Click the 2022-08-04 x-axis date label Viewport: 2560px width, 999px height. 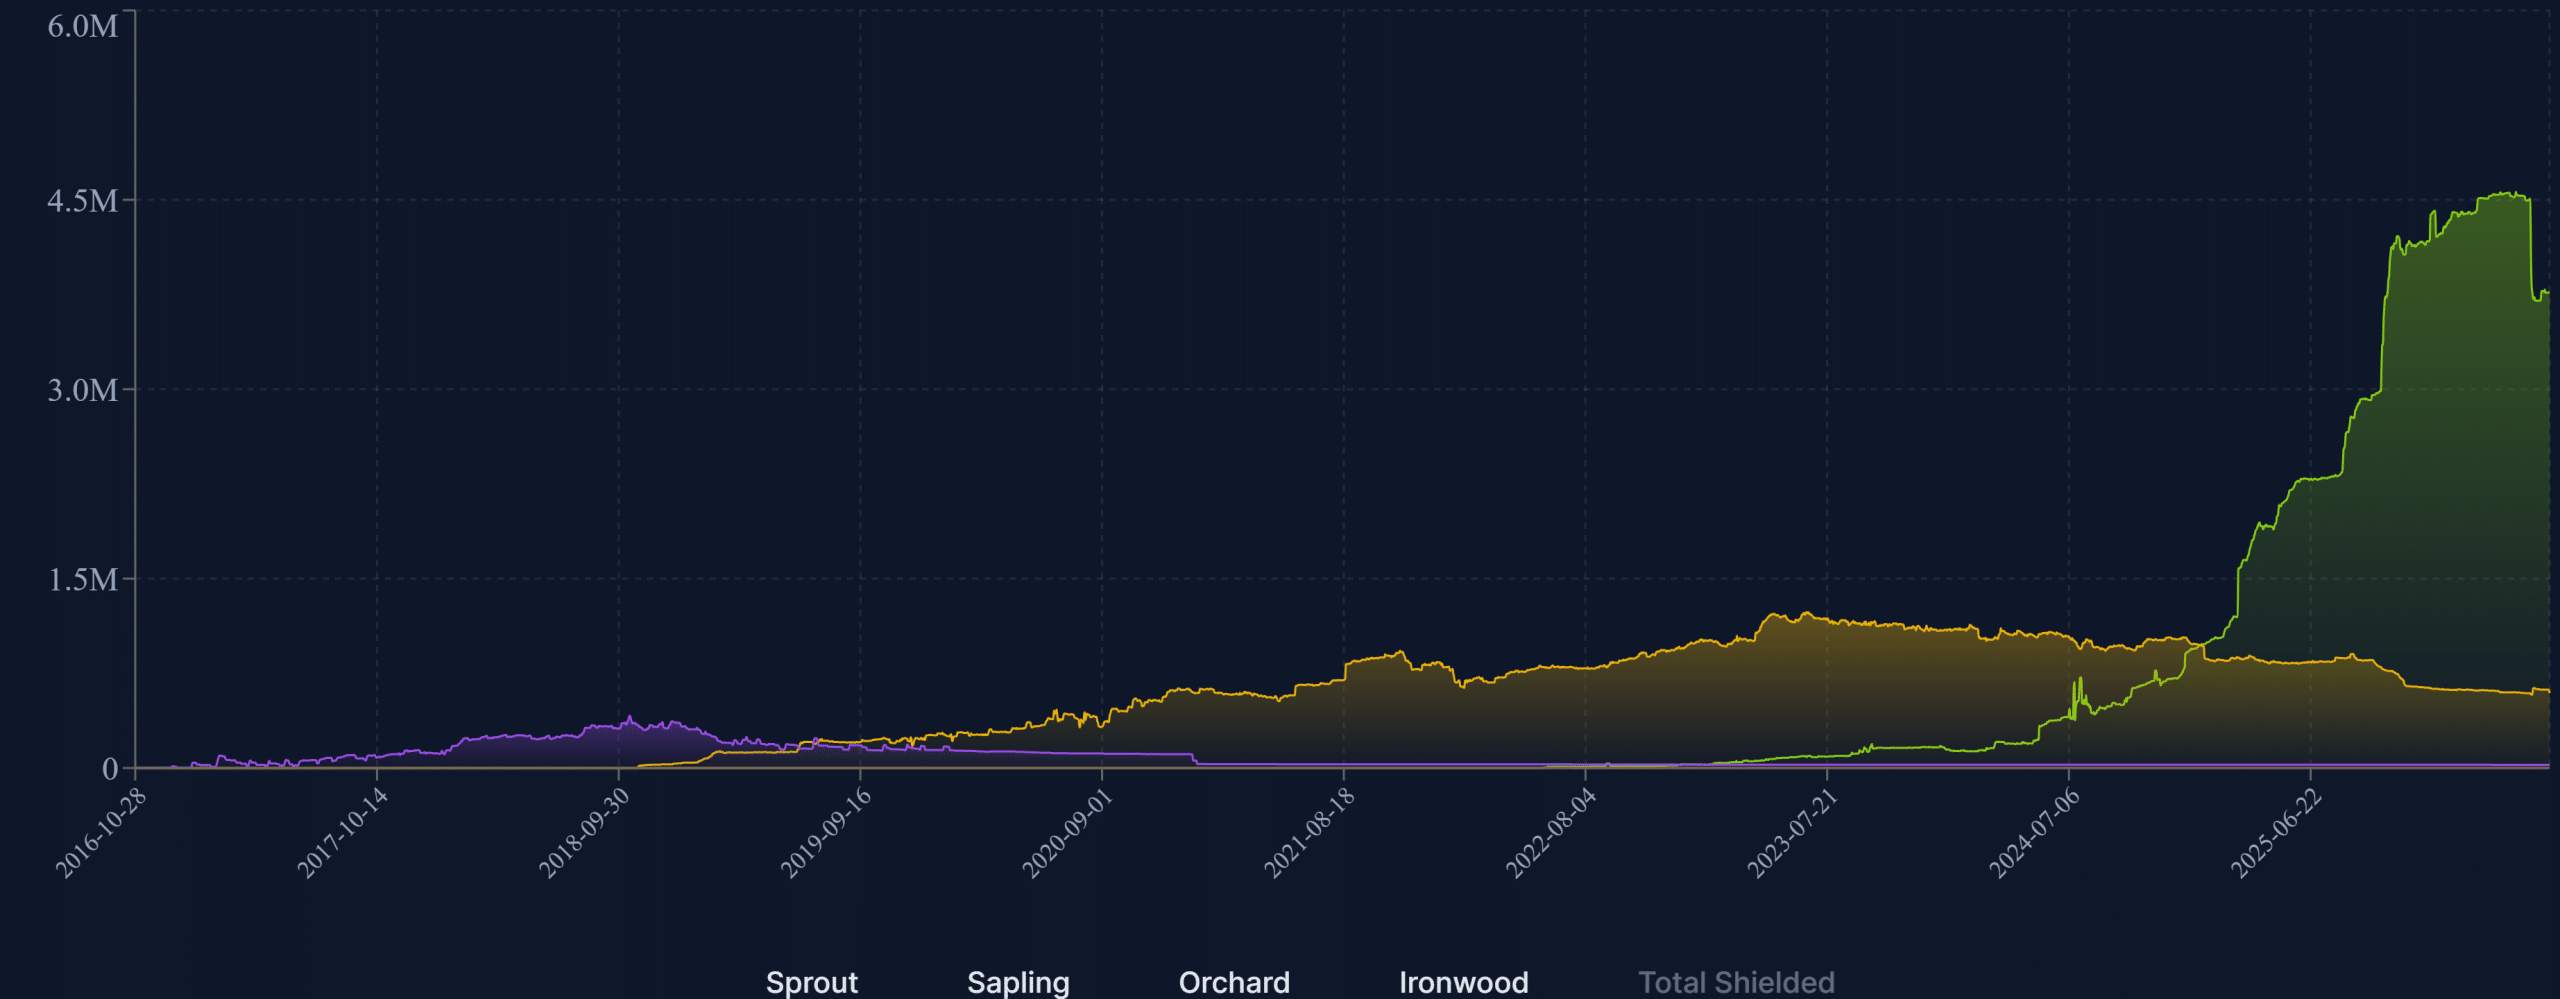coord(1551,833)
